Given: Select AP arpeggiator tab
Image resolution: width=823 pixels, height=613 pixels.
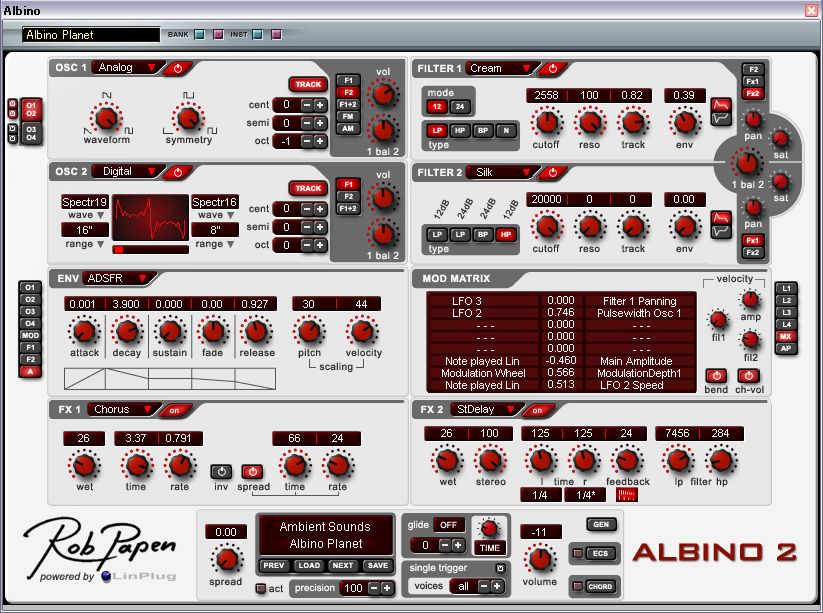Looking at the screenshot, I should coord(786,348).
